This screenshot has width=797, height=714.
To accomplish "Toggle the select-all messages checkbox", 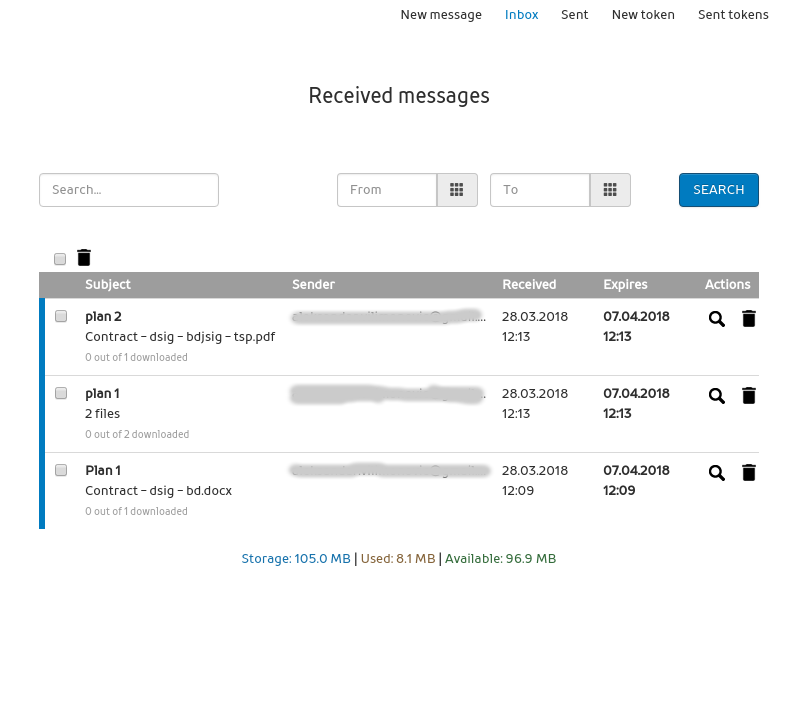I will coord(60,259).
